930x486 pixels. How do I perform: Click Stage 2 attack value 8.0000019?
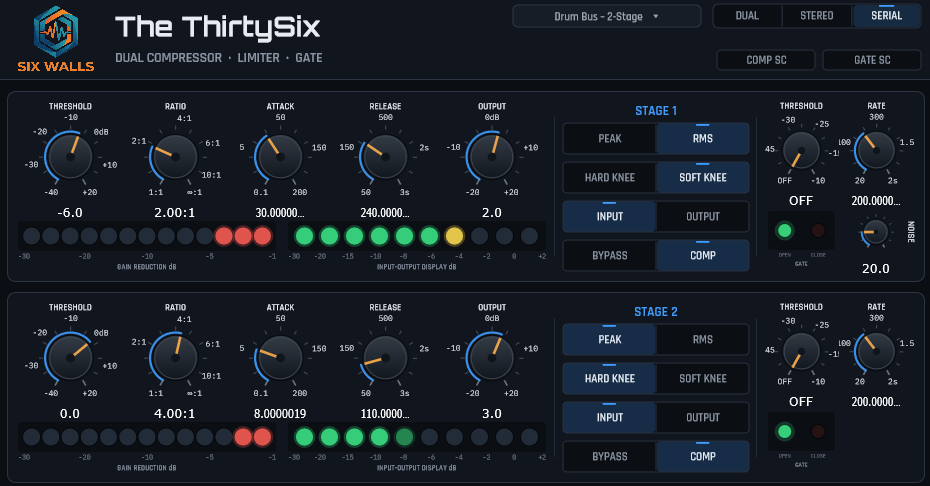click(280, 414)
